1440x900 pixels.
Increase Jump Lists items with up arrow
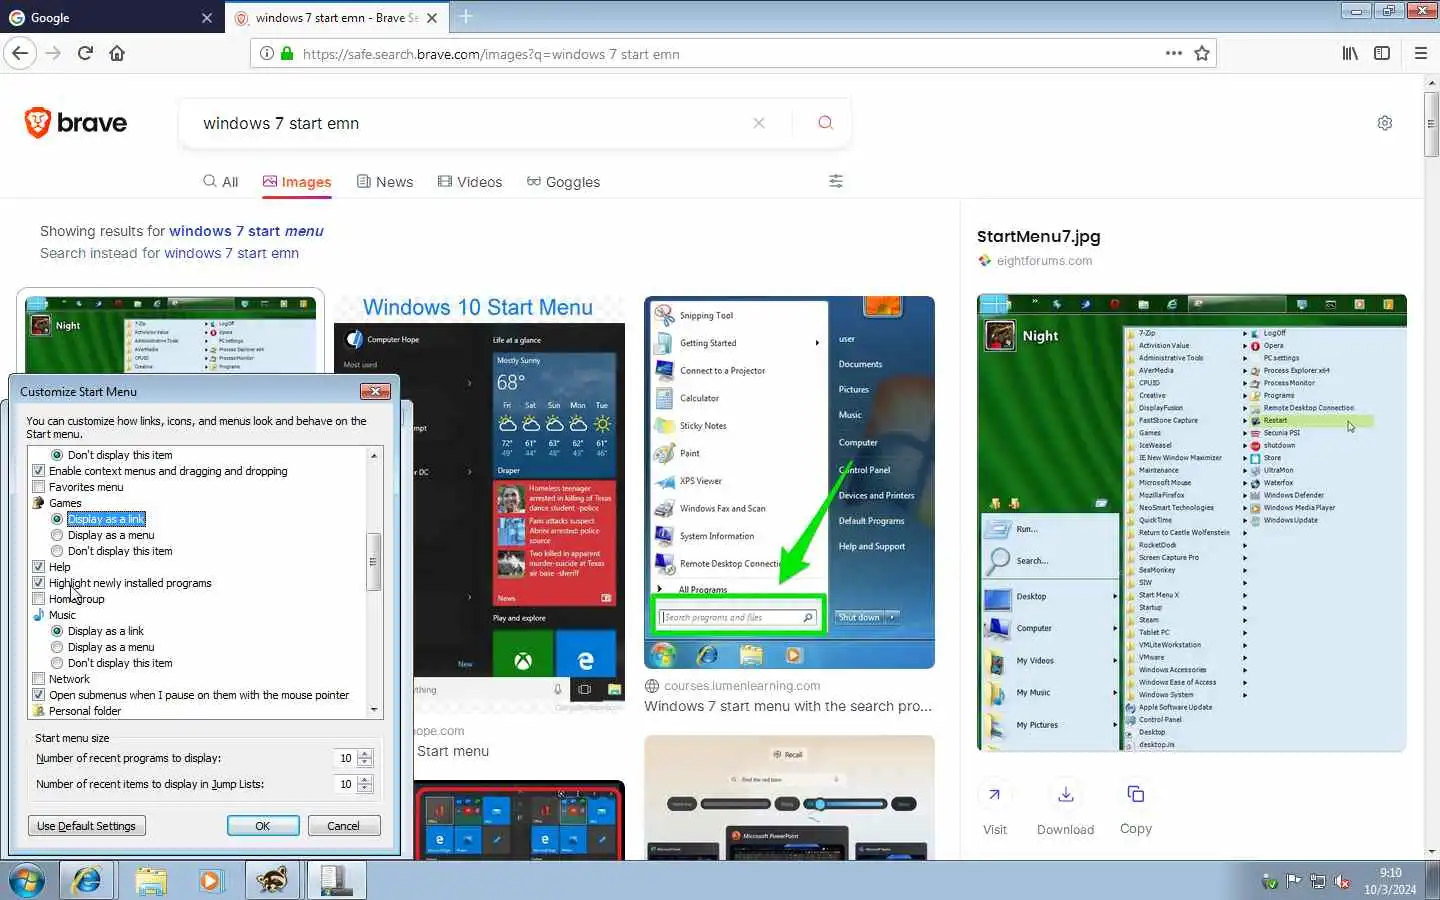coord(365,780)
